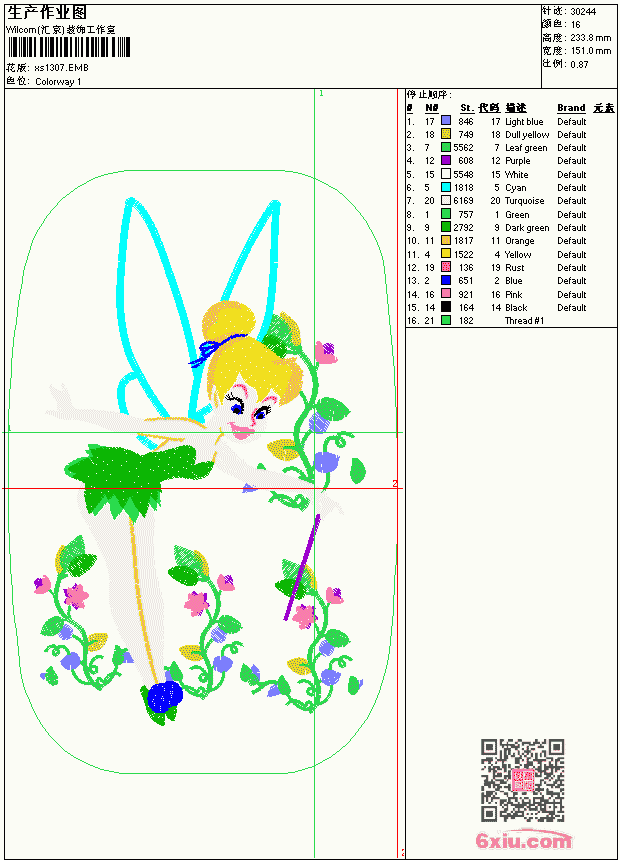Click the Thread #1 swatch in row 16

446,320
